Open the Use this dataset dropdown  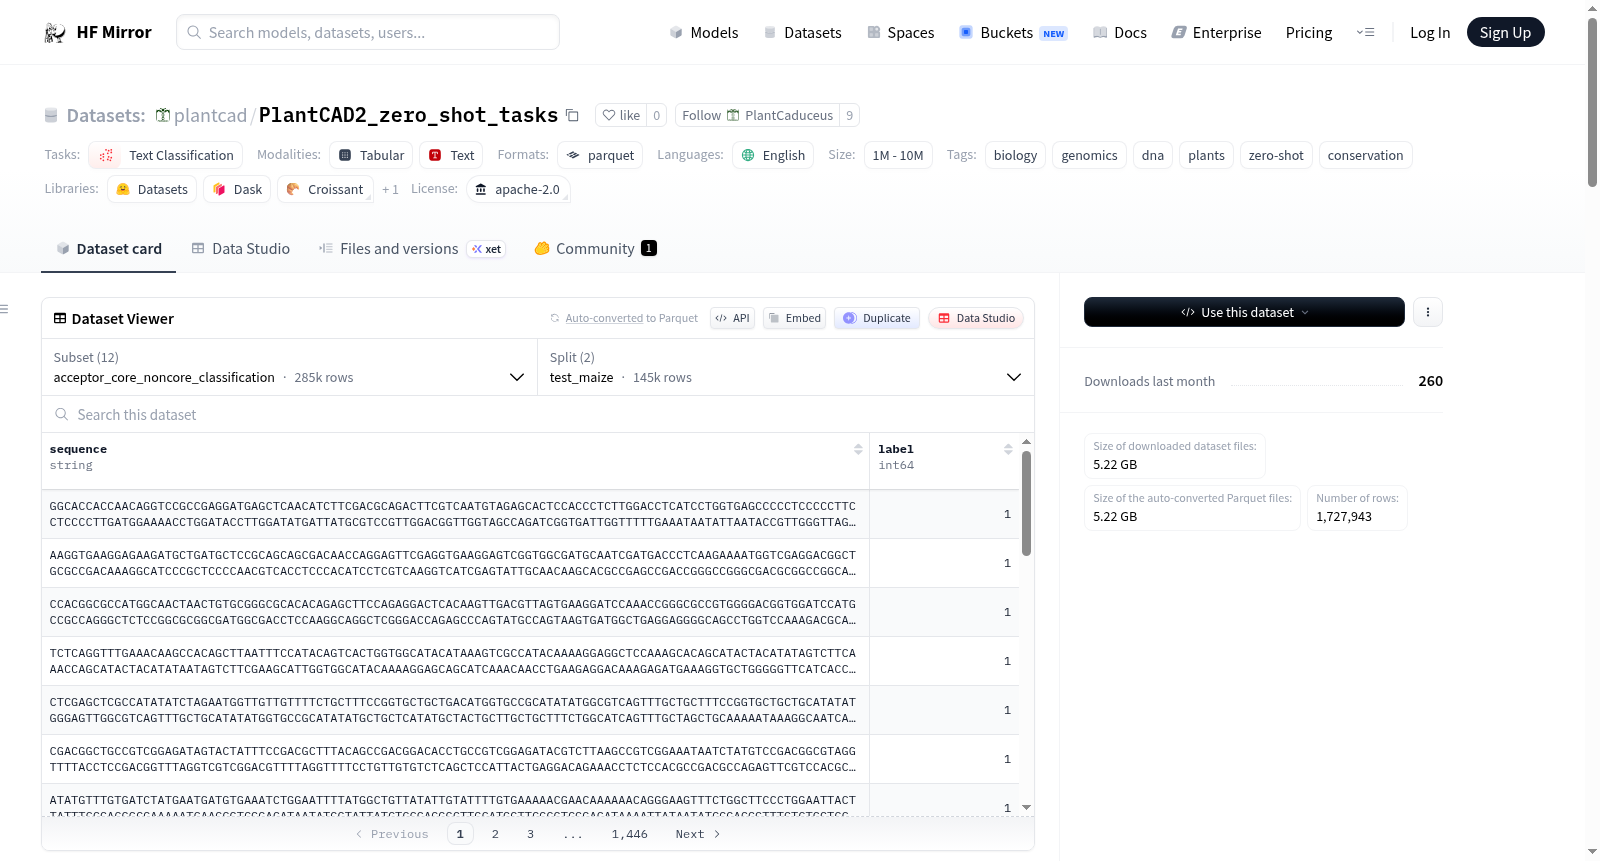coord(1244,312)
